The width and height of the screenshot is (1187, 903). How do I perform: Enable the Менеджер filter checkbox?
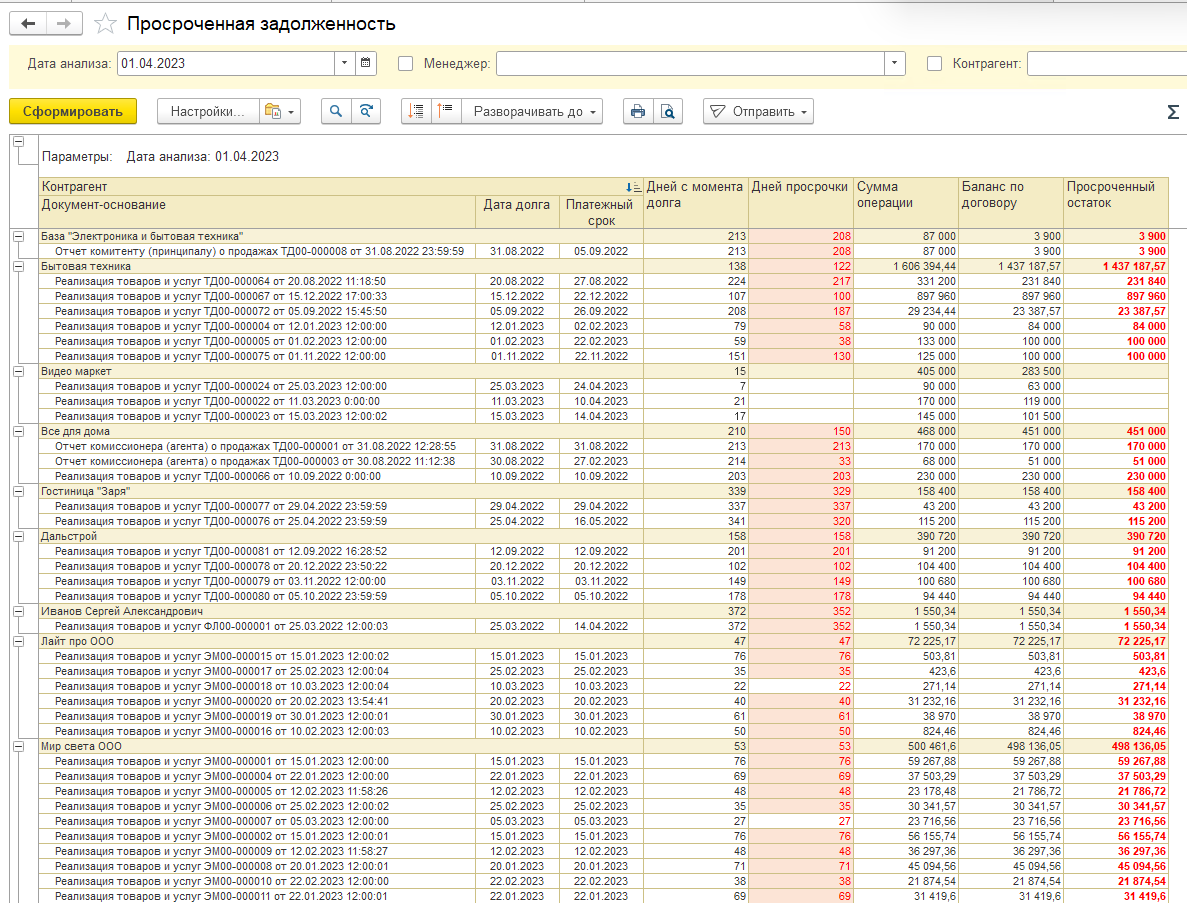point(406,64)
